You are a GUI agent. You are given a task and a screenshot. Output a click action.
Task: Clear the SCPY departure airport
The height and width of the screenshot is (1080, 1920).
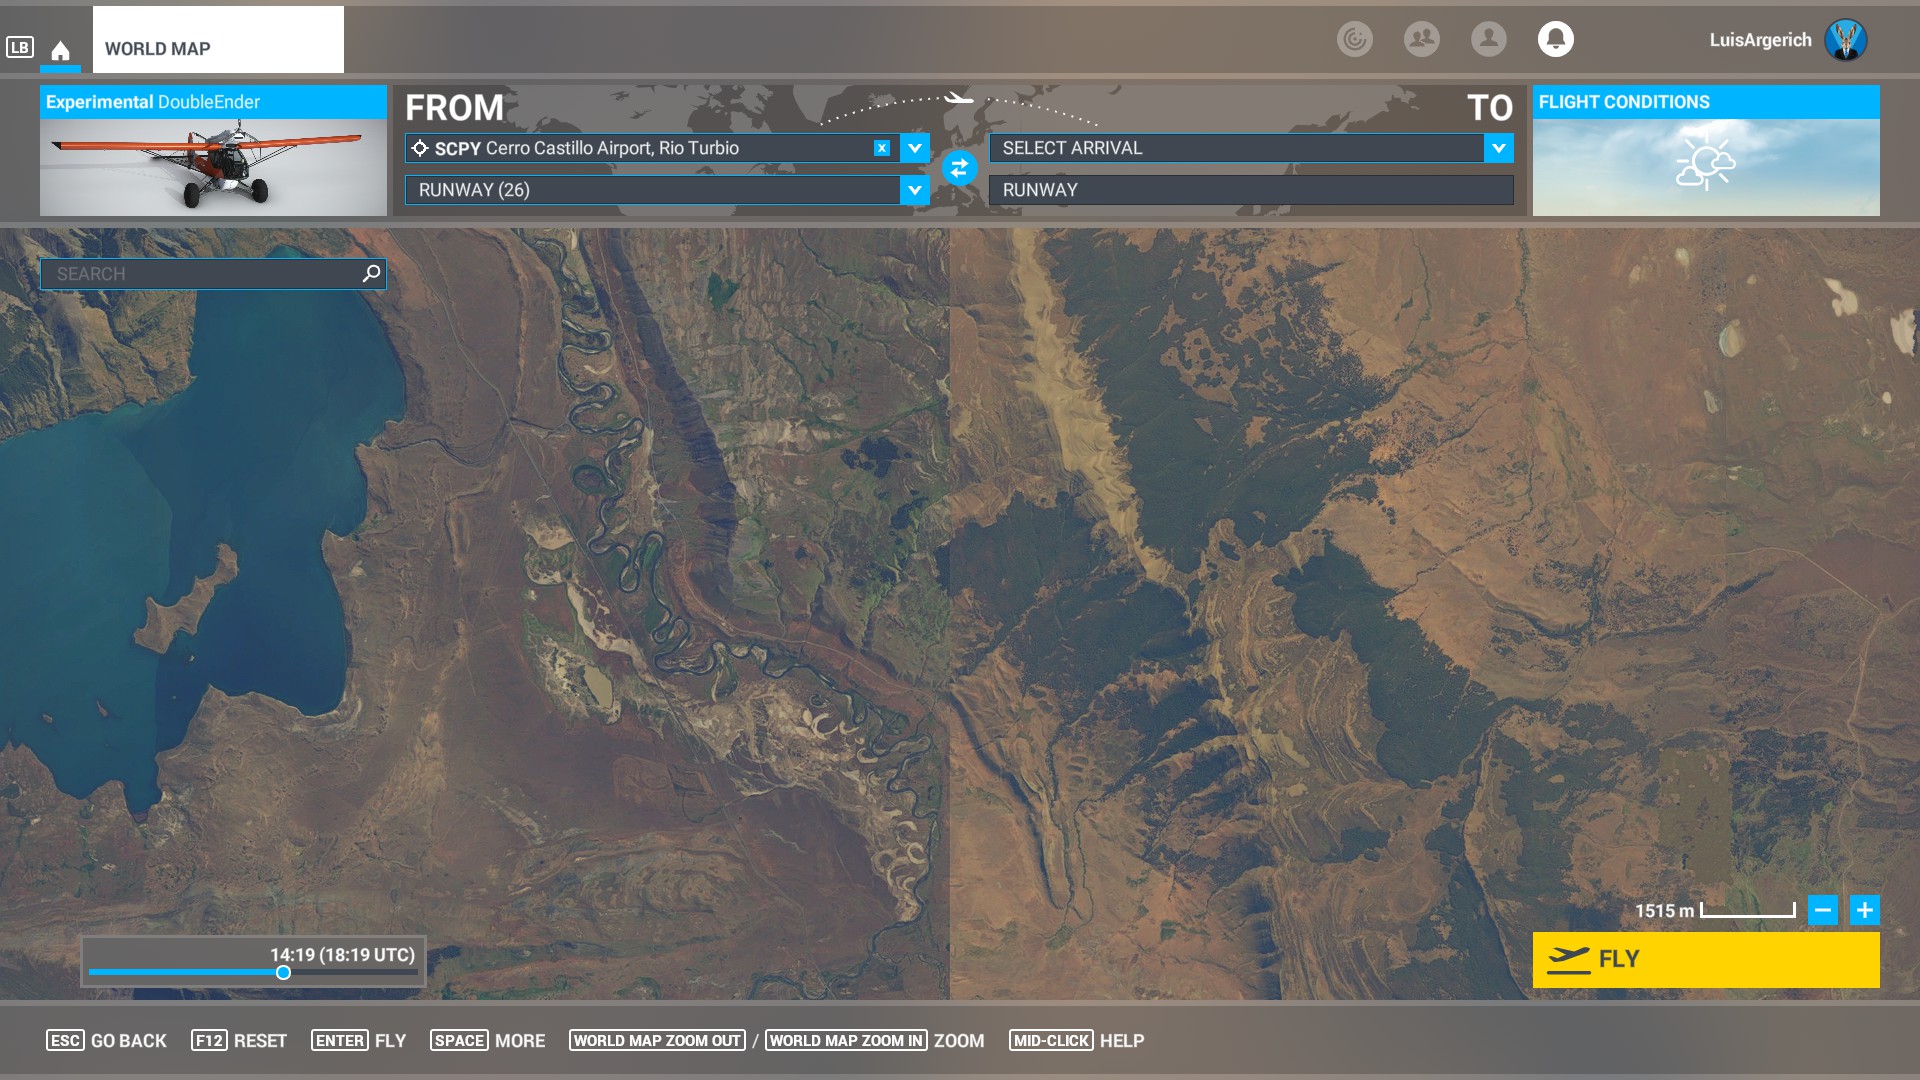click(881, 148)
